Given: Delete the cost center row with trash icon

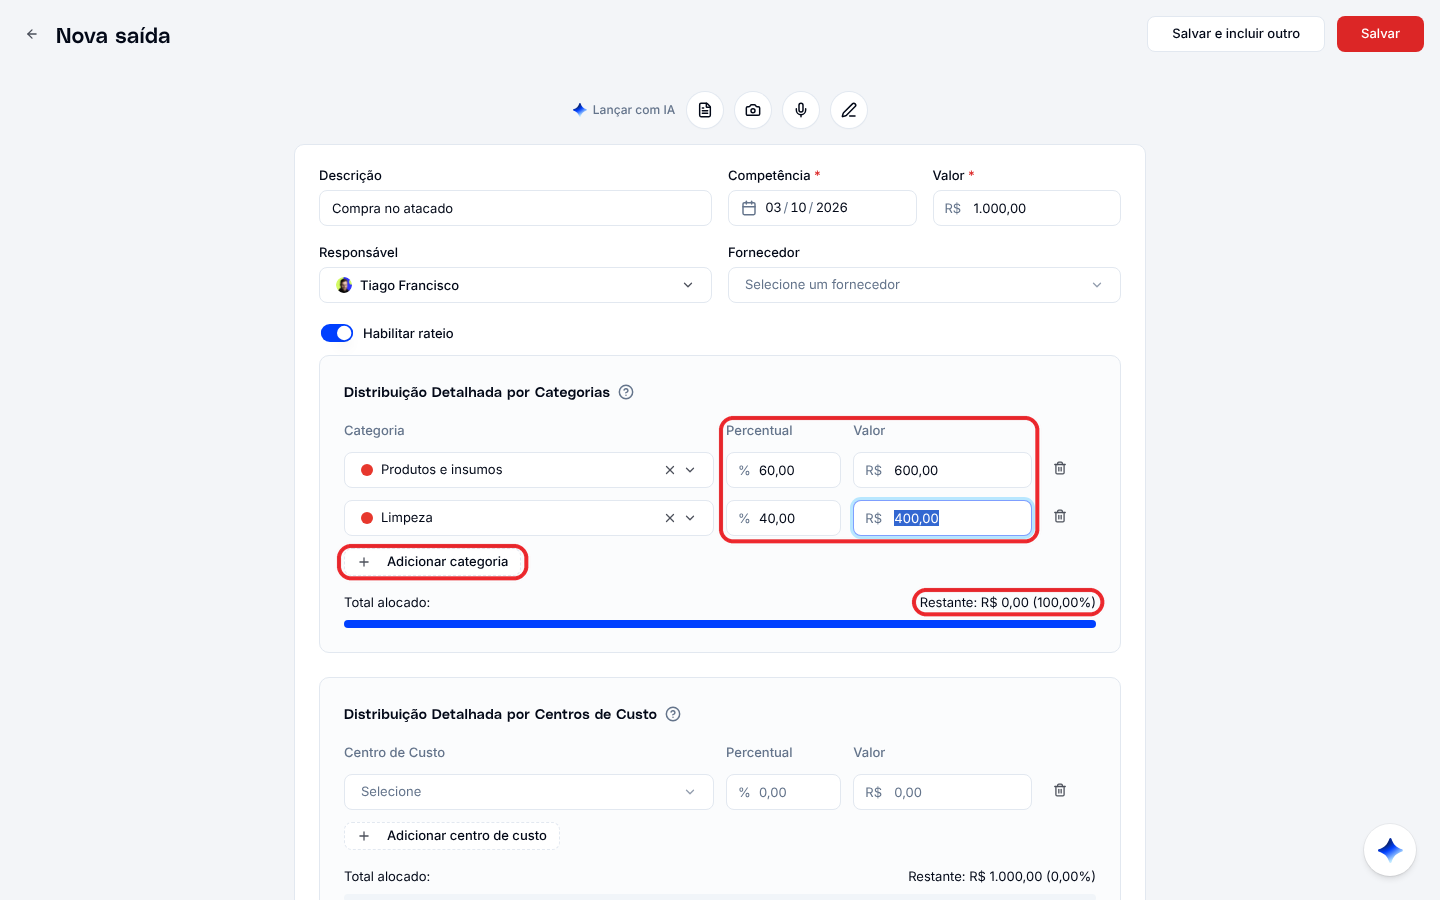Looking at the screenshot, I should point(1060,790).
